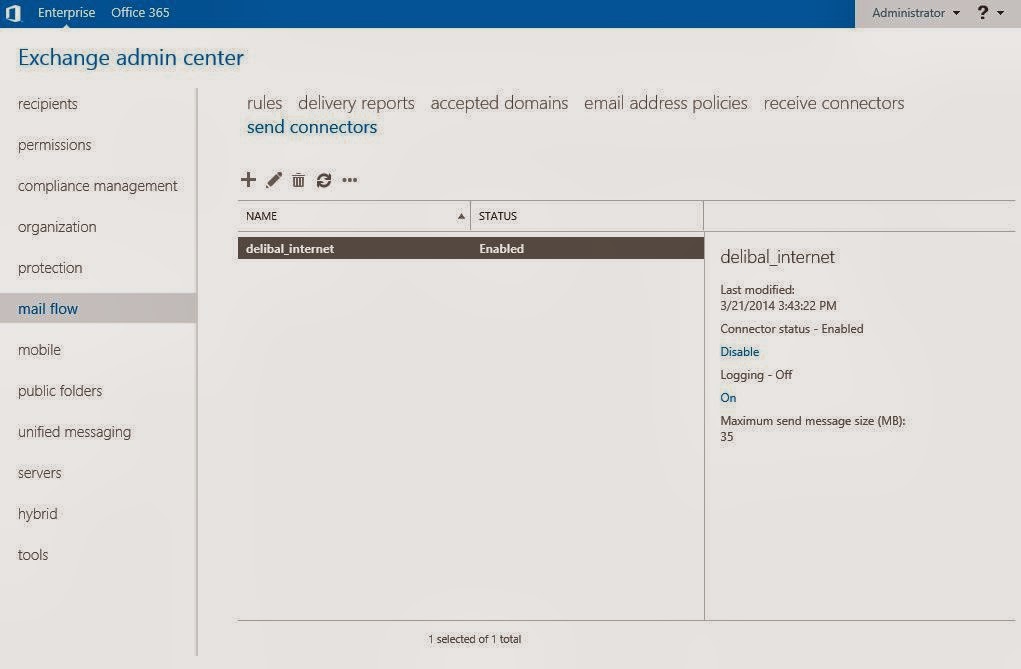Click the Enterprise link in top bar
Screen dimensions: 1021x669
pyautogui.click(x=66, y=13)
